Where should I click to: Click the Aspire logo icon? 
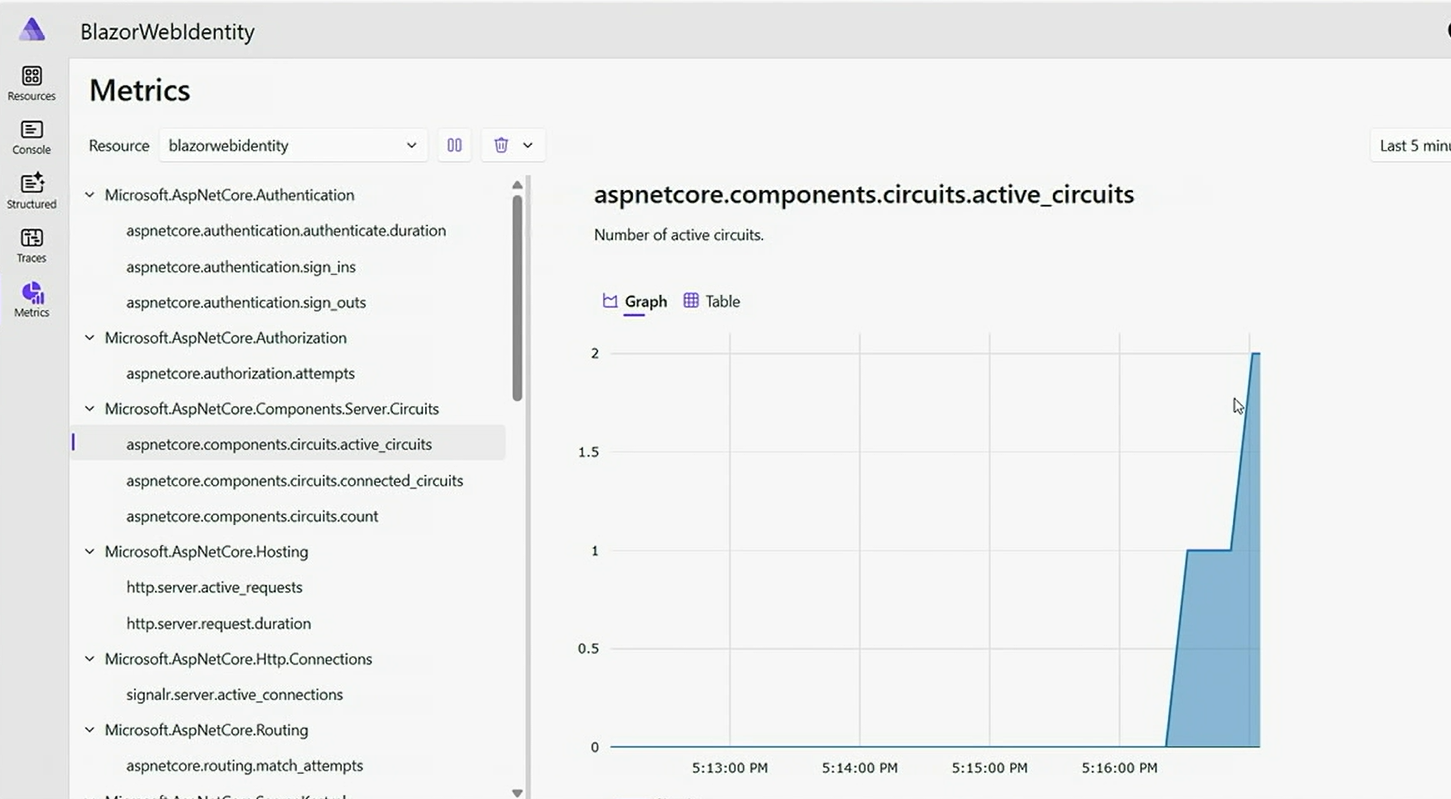coord(32,30)
